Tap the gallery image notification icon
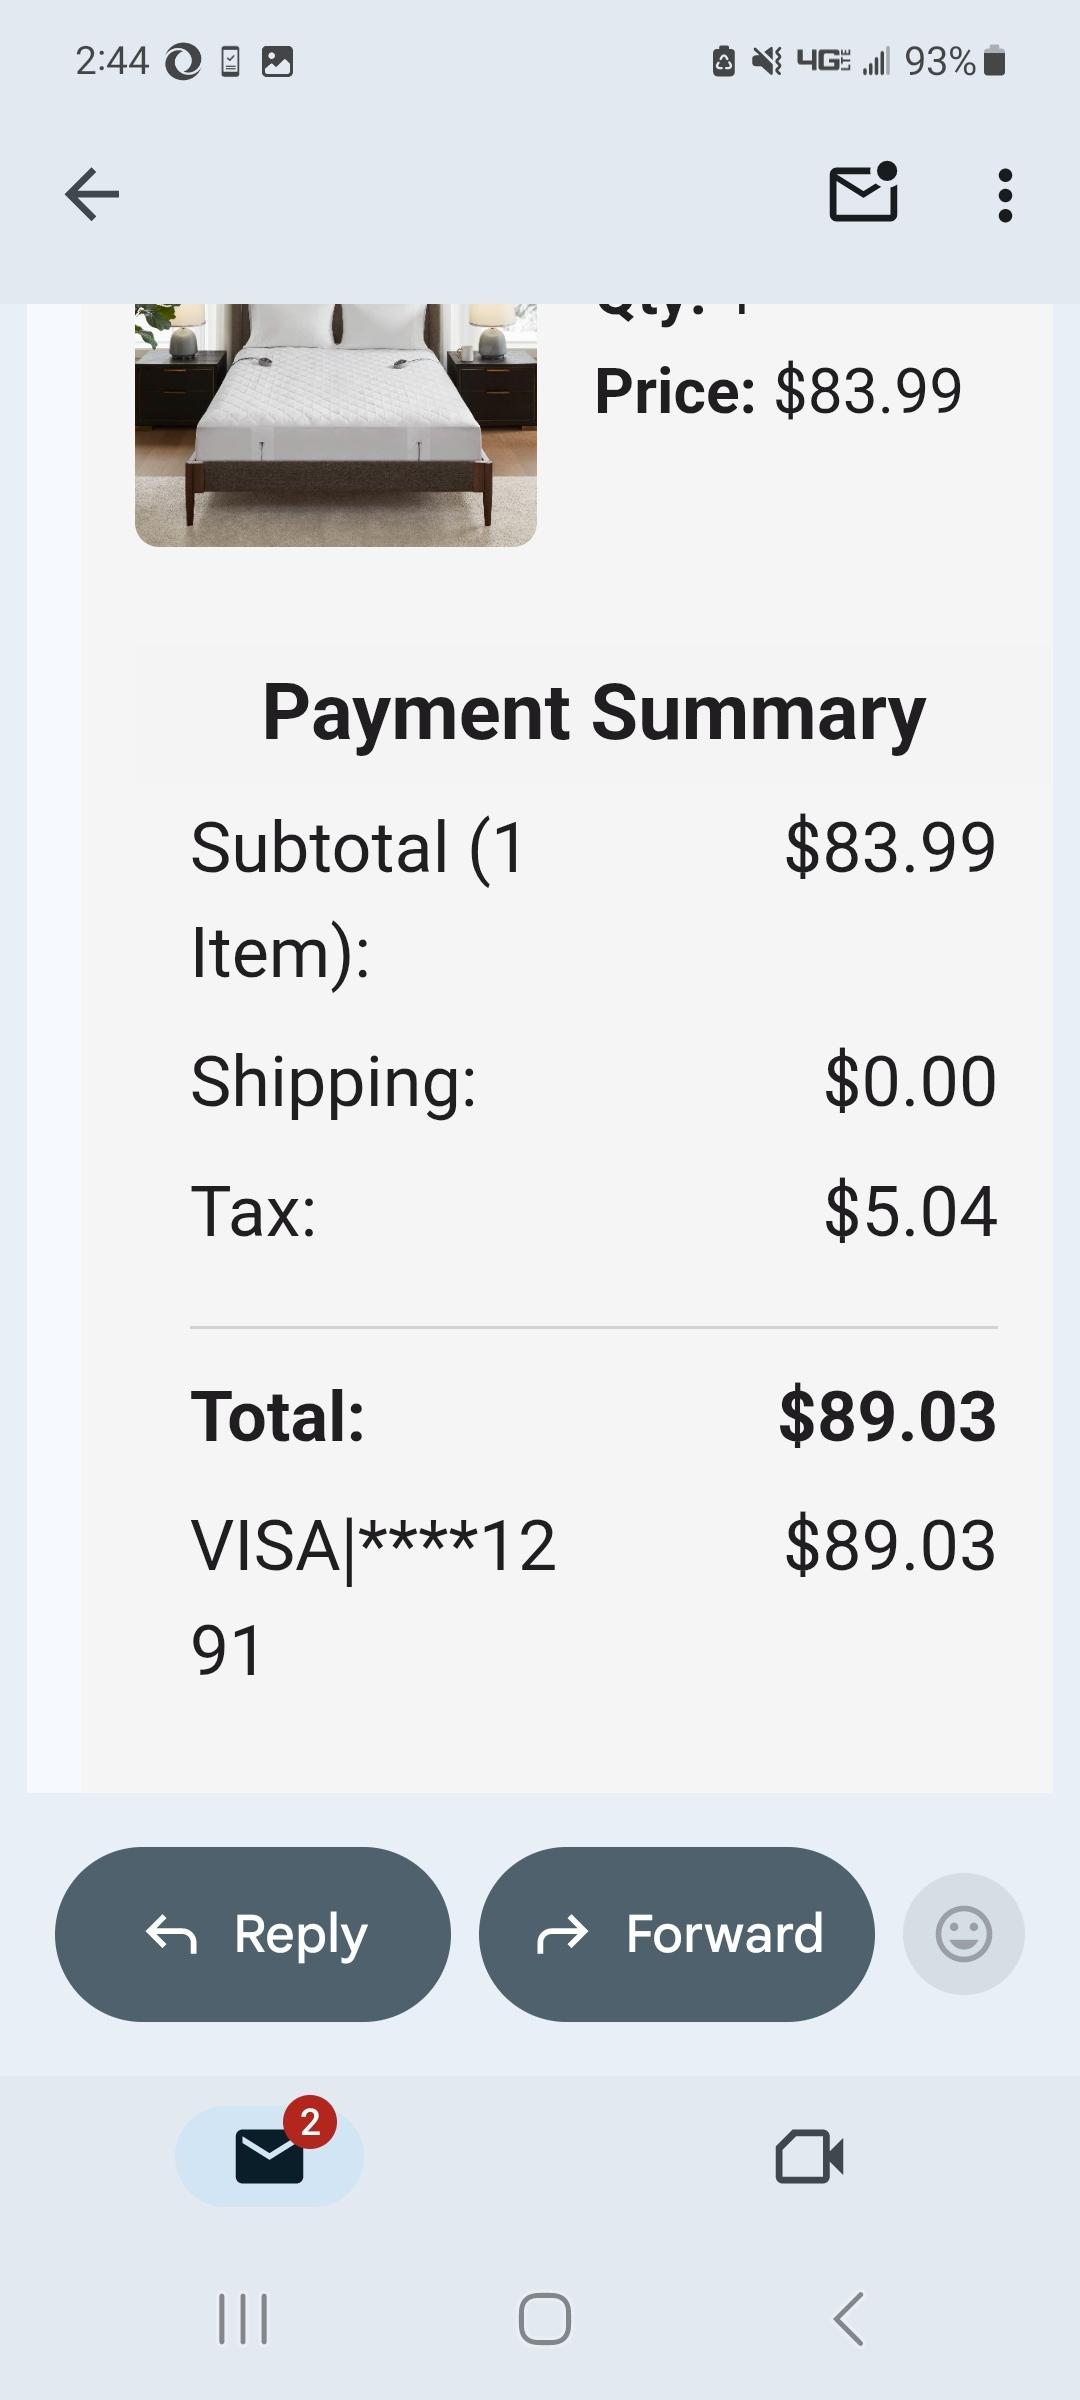Viewport: 1080px width, 2400px height. (x=277, y=62)
